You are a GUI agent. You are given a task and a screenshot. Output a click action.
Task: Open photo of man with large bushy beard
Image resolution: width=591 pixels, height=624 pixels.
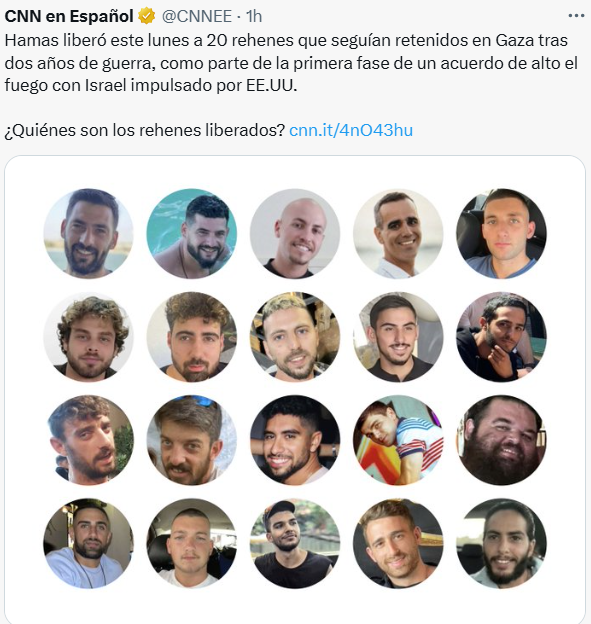point(501,440)
